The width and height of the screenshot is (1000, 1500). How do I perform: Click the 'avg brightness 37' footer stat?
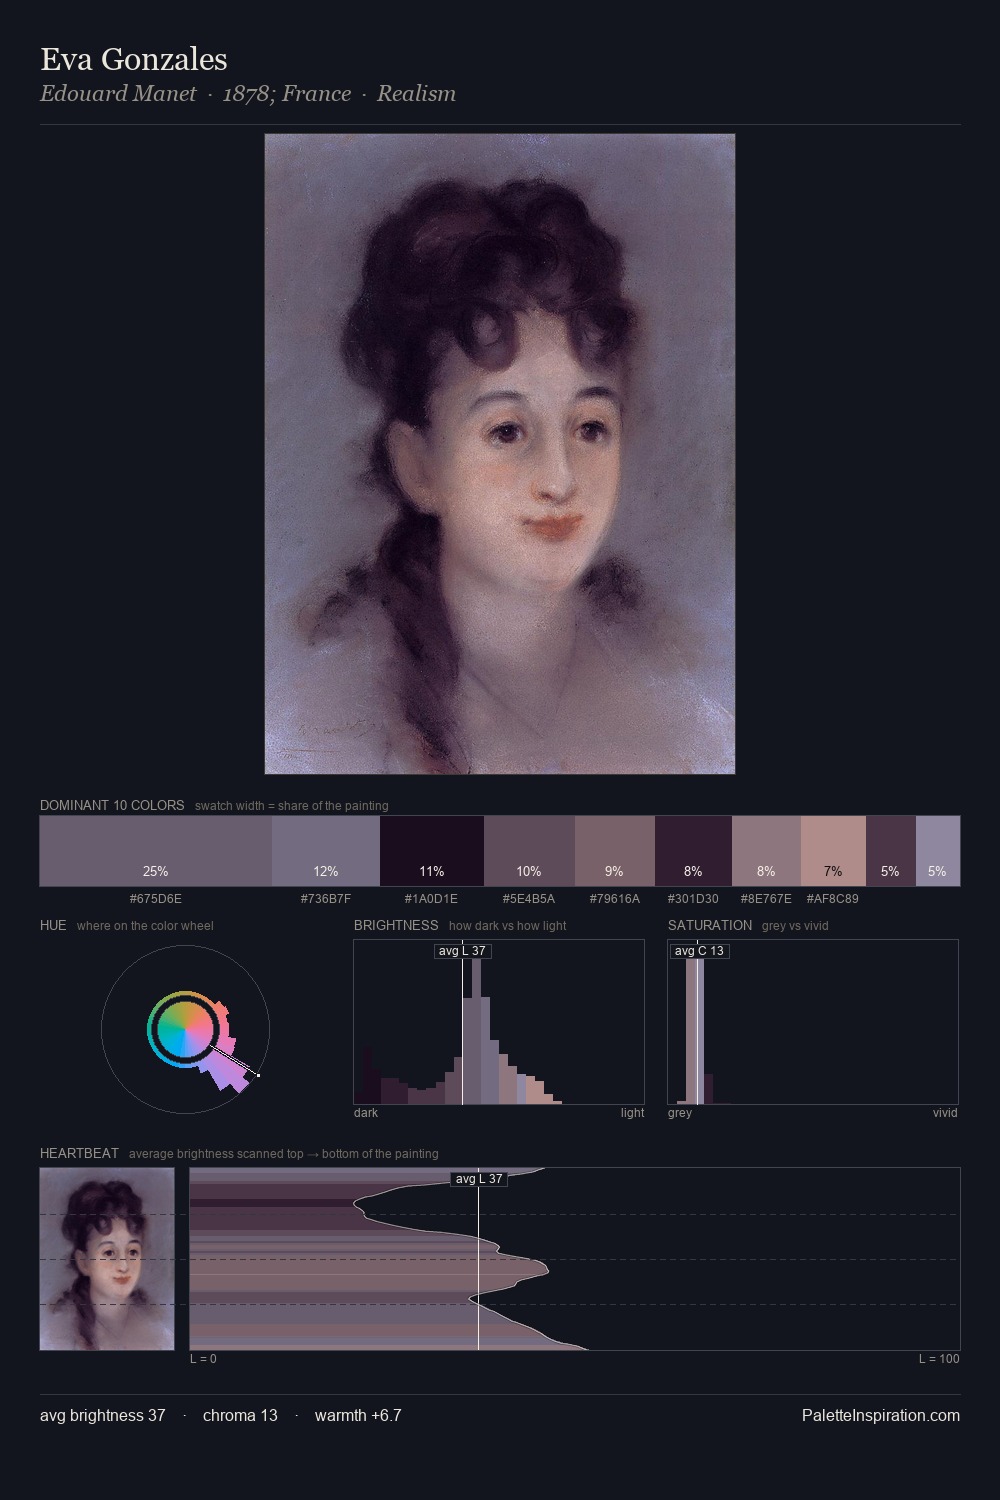(103, 1415)
